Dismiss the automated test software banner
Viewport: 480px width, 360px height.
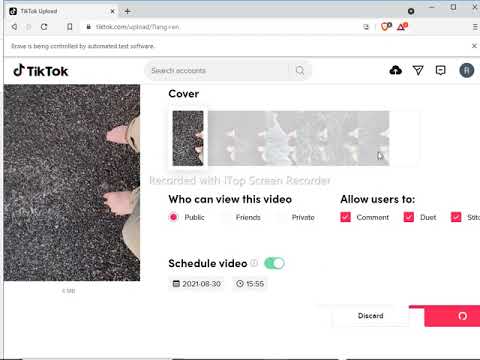click(474, 46)
